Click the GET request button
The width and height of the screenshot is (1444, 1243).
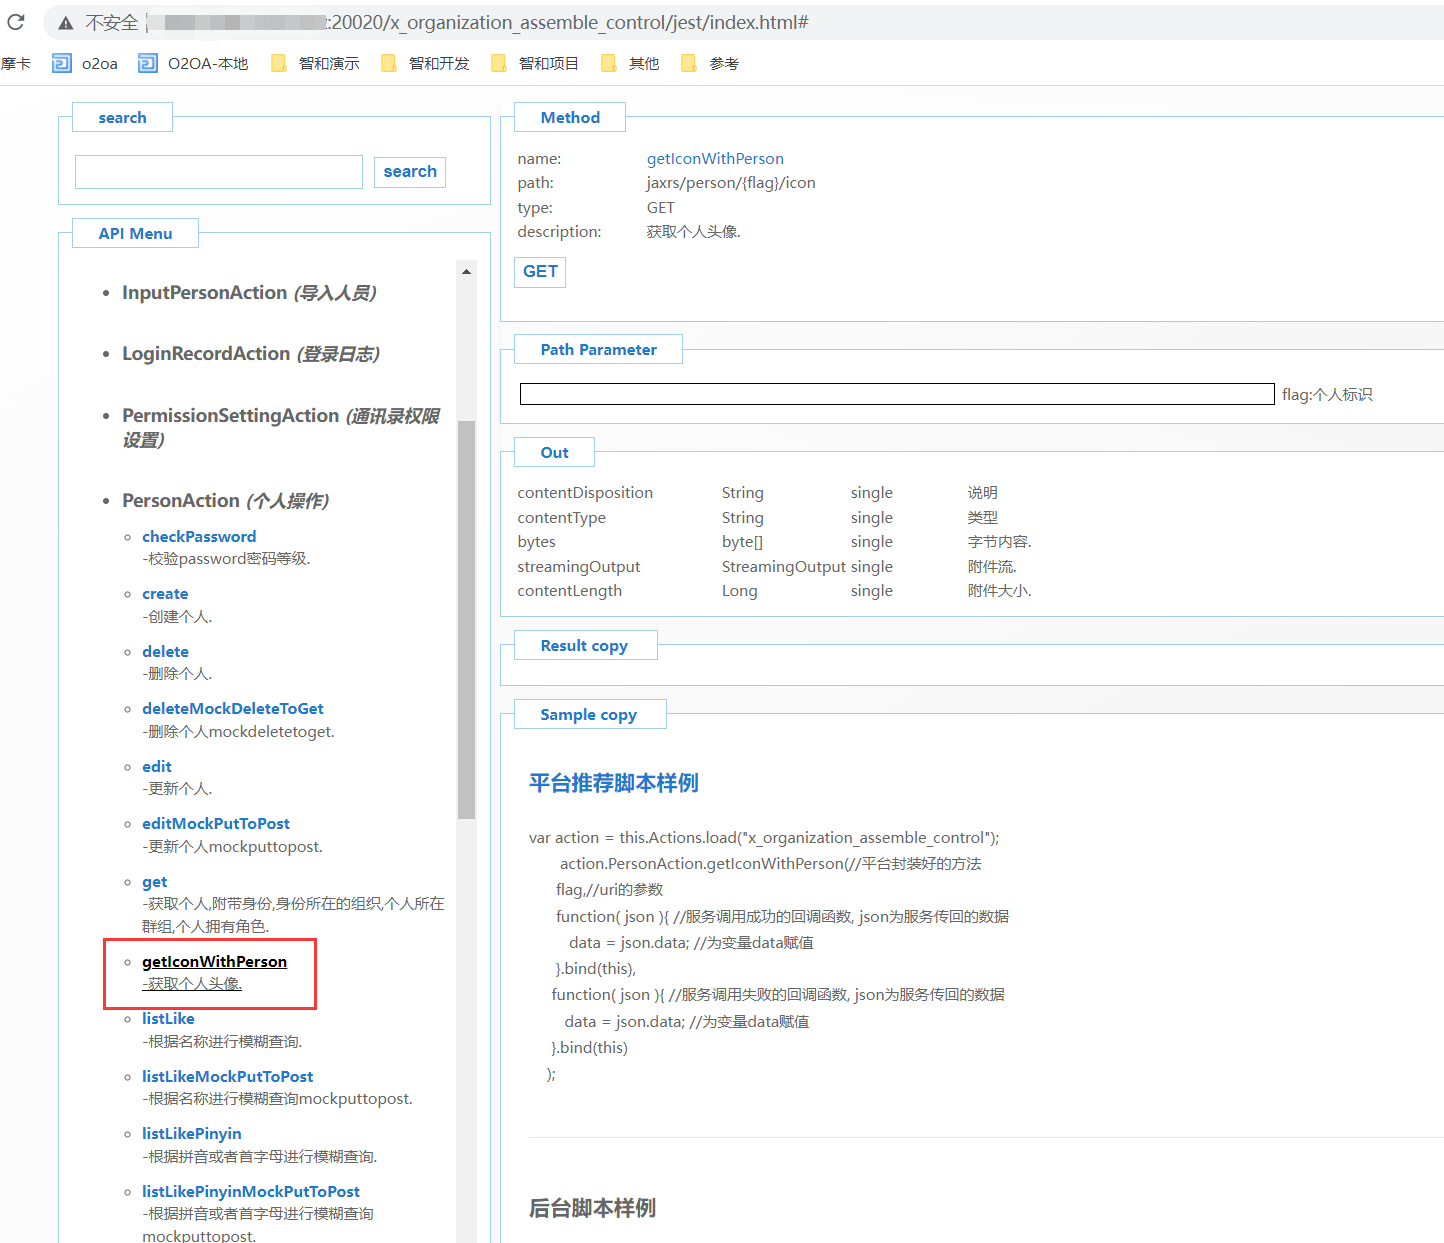pos(540,272)
